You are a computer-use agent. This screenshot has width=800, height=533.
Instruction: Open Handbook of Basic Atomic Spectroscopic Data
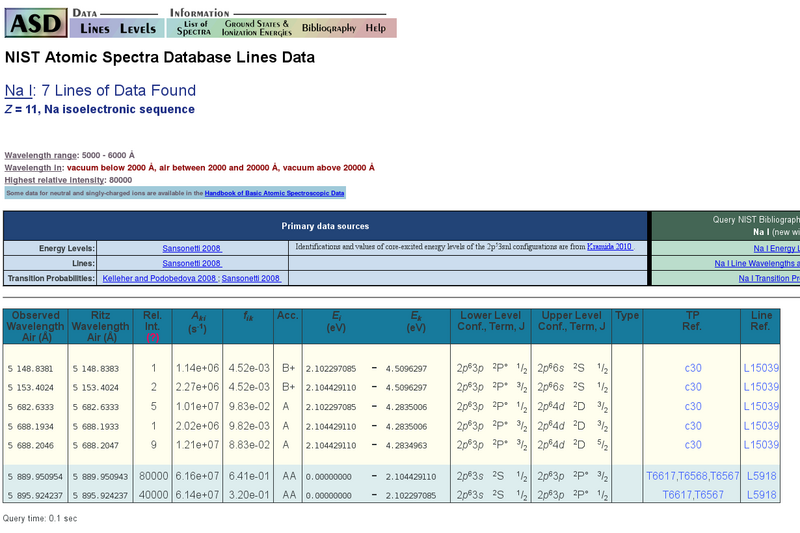click(x=274, y=193)
